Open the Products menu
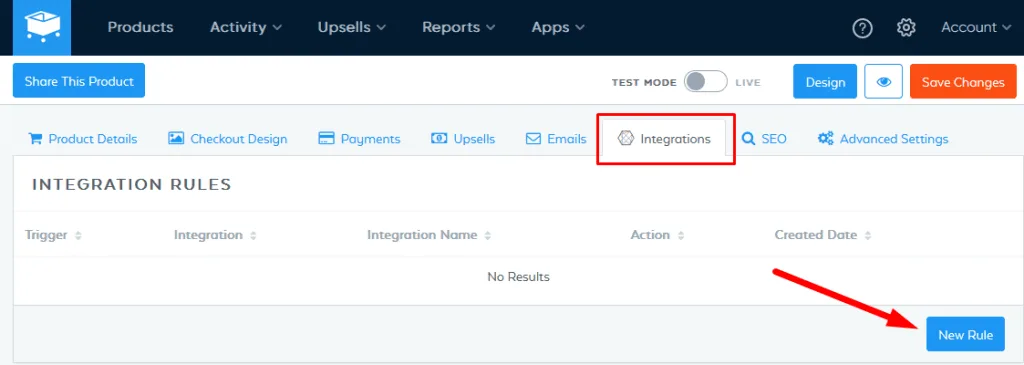 140,27
